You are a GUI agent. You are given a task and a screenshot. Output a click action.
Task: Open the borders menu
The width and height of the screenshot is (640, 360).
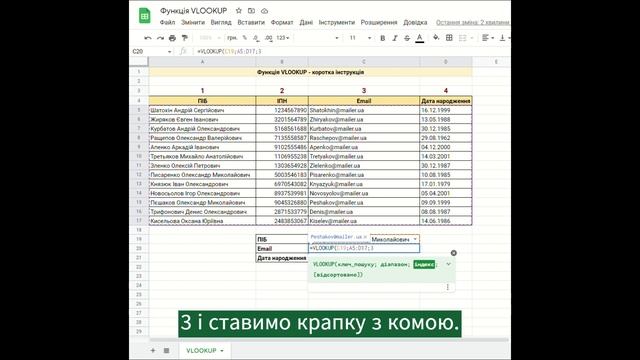click(449, 38)
